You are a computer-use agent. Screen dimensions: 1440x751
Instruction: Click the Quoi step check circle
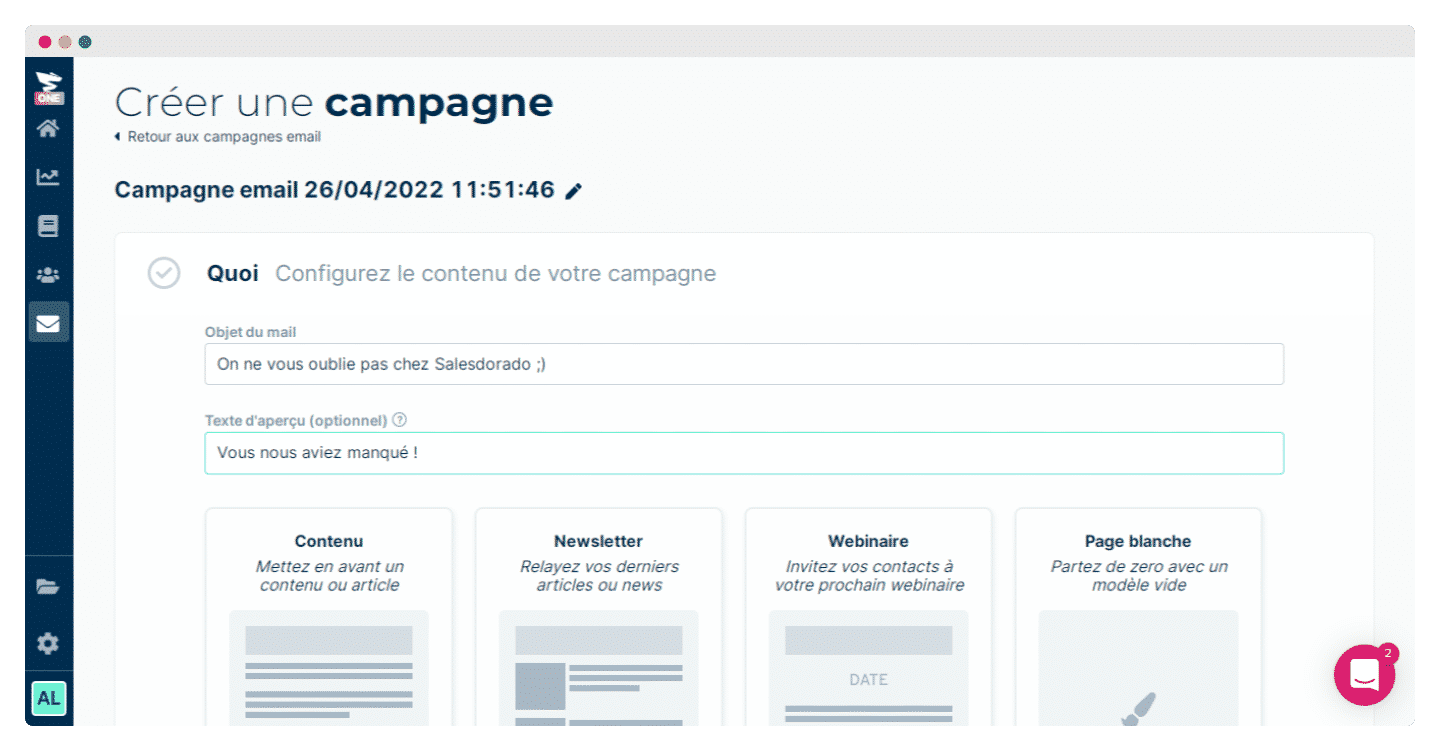coord(164,273)
